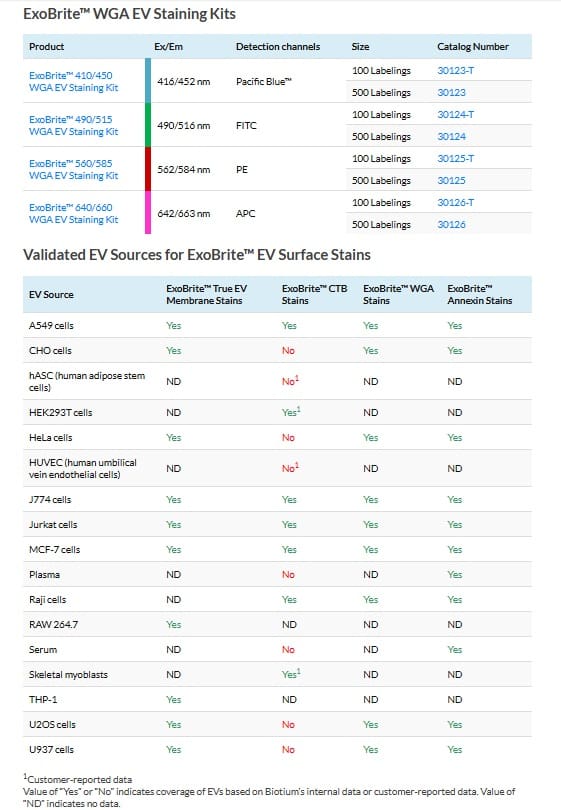Click the red 560/585 color bar
Viewport: 561px width, 810px height.
pyautogui.click(x=148, y=169)
